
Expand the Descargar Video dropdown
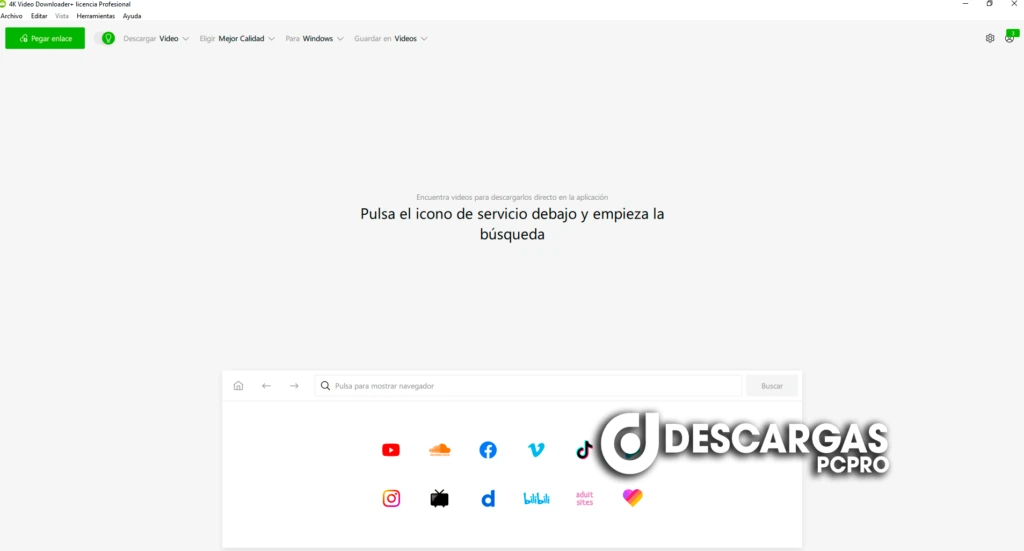point(156,38)
